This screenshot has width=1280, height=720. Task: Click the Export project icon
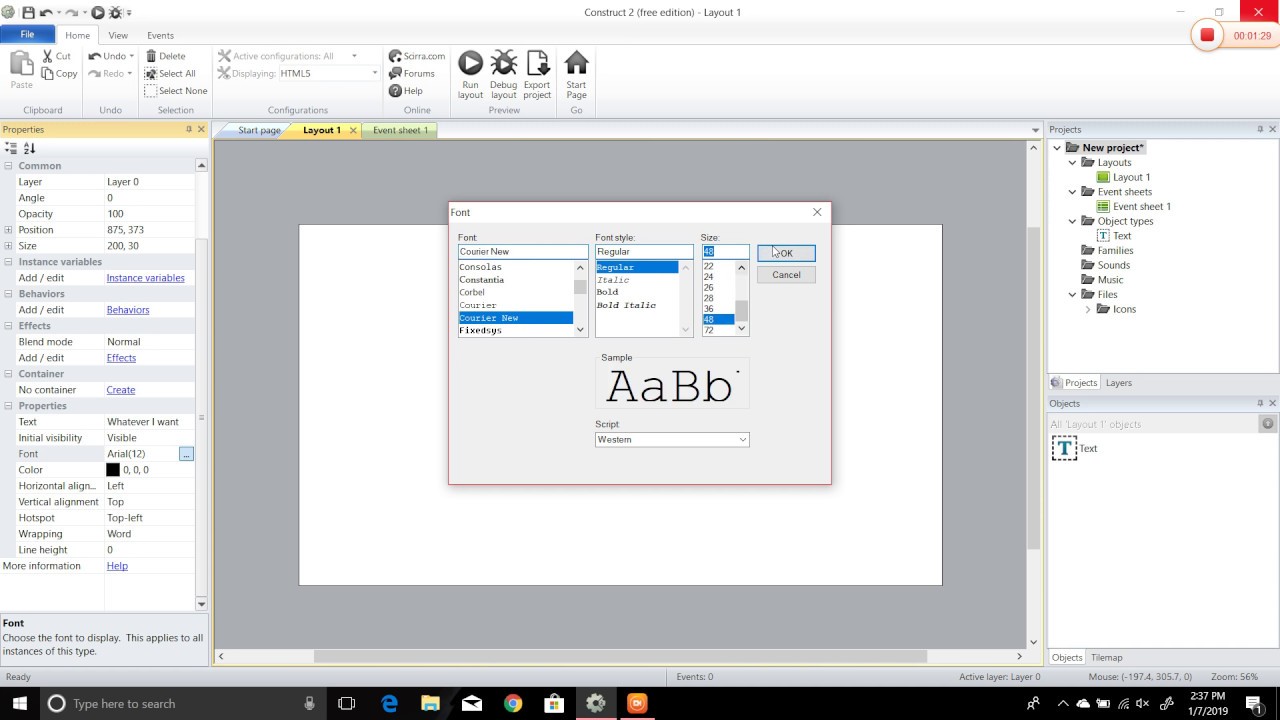pyautogui.click(x=537, y=64)
